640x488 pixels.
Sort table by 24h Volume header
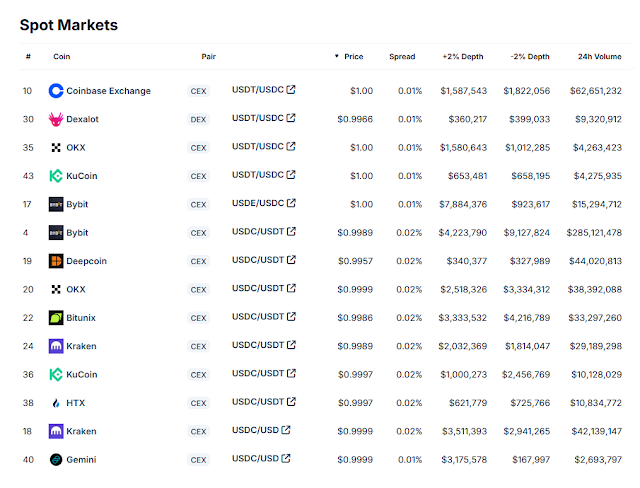(600, 57)
